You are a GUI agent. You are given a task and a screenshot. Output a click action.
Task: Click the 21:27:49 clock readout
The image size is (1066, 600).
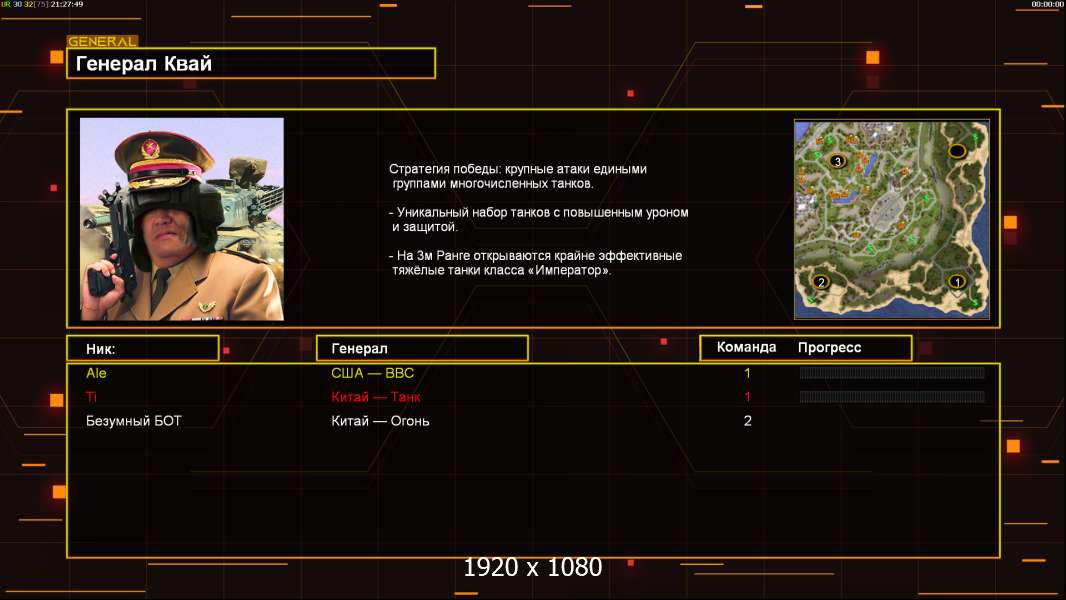click(67, 4)
